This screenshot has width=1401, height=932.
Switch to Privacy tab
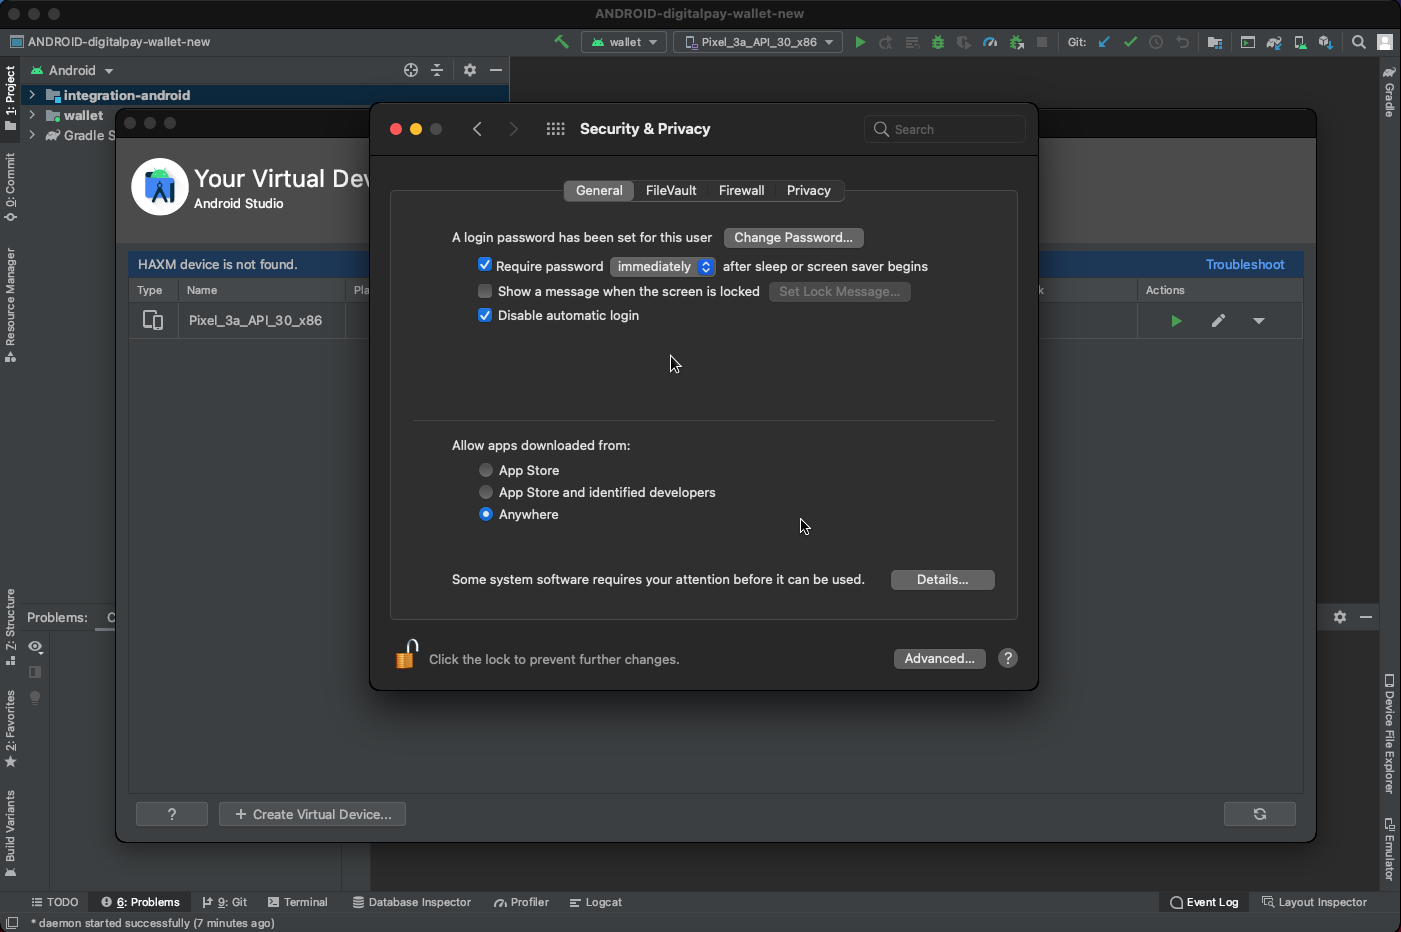809,190
